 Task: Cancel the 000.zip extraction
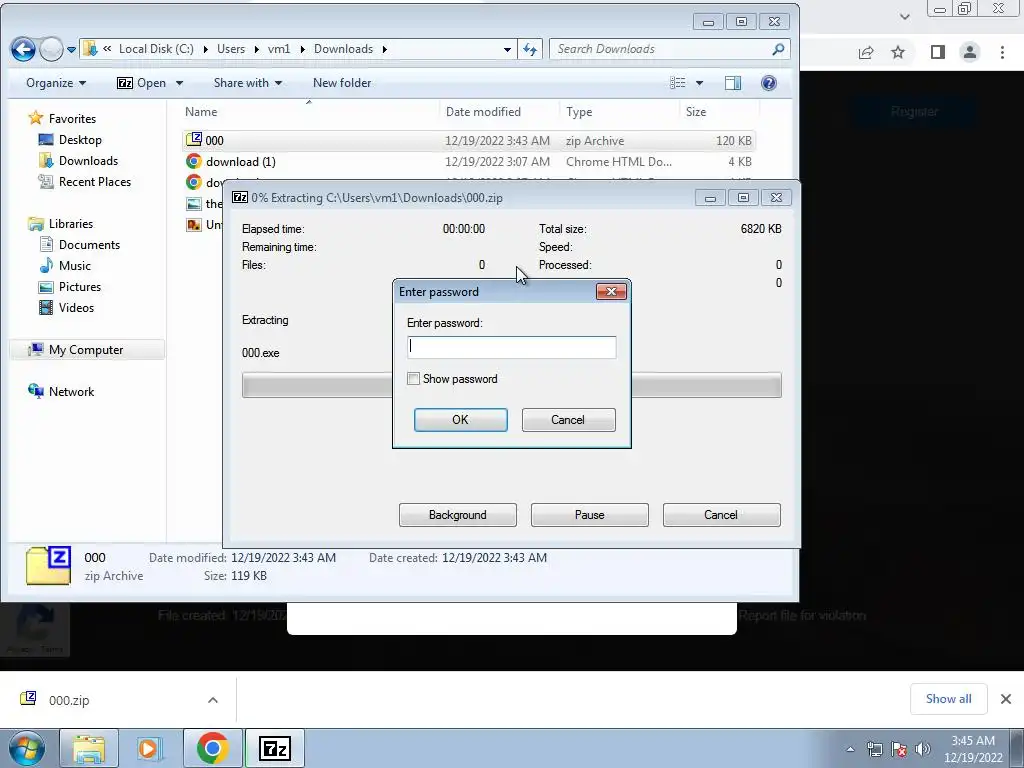[x=721, y=515]
